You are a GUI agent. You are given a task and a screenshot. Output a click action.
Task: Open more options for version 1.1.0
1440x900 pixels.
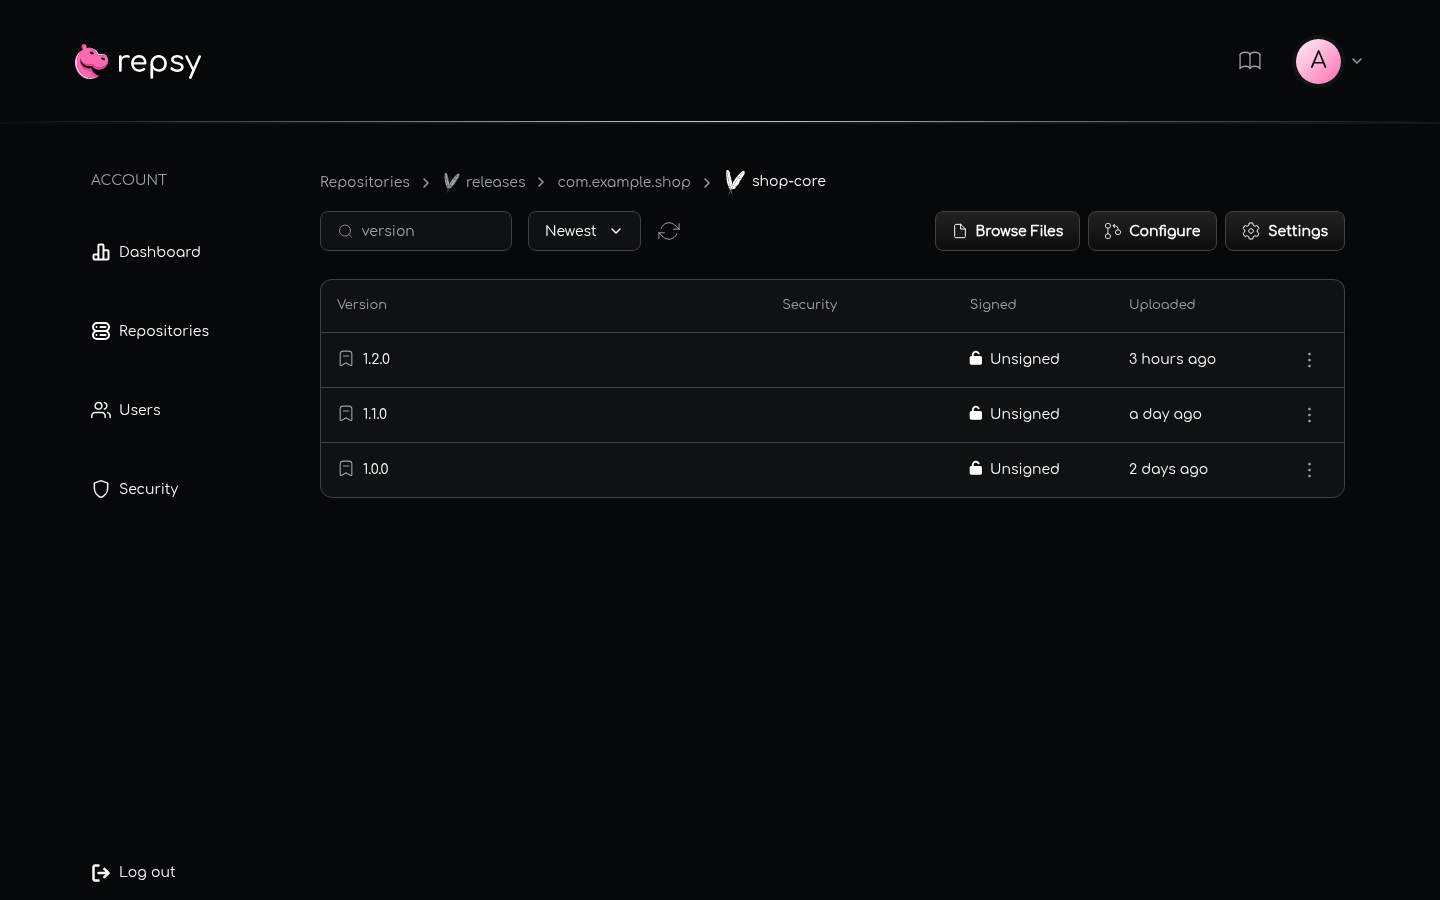1309,415
